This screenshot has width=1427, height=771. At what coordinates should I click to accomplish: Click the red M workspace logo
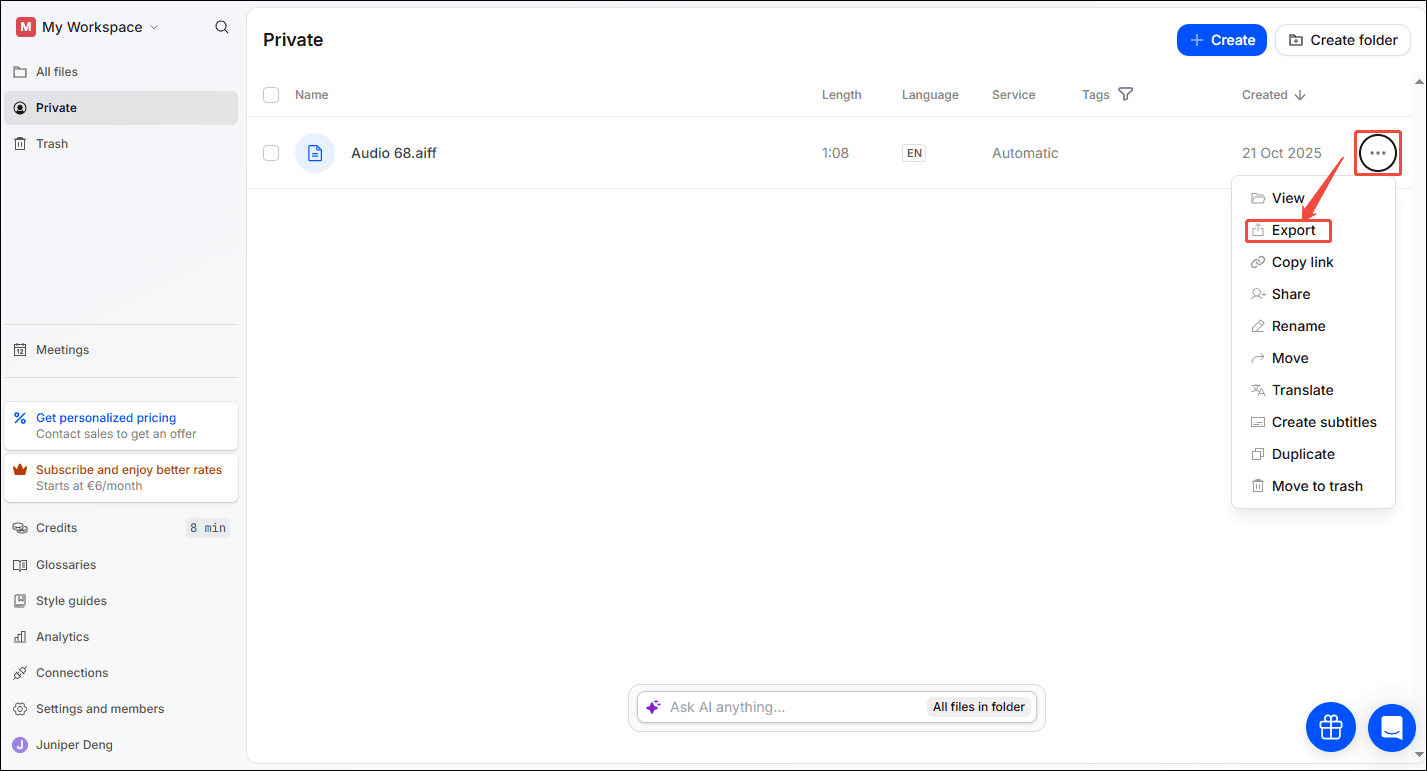point(26,27)
